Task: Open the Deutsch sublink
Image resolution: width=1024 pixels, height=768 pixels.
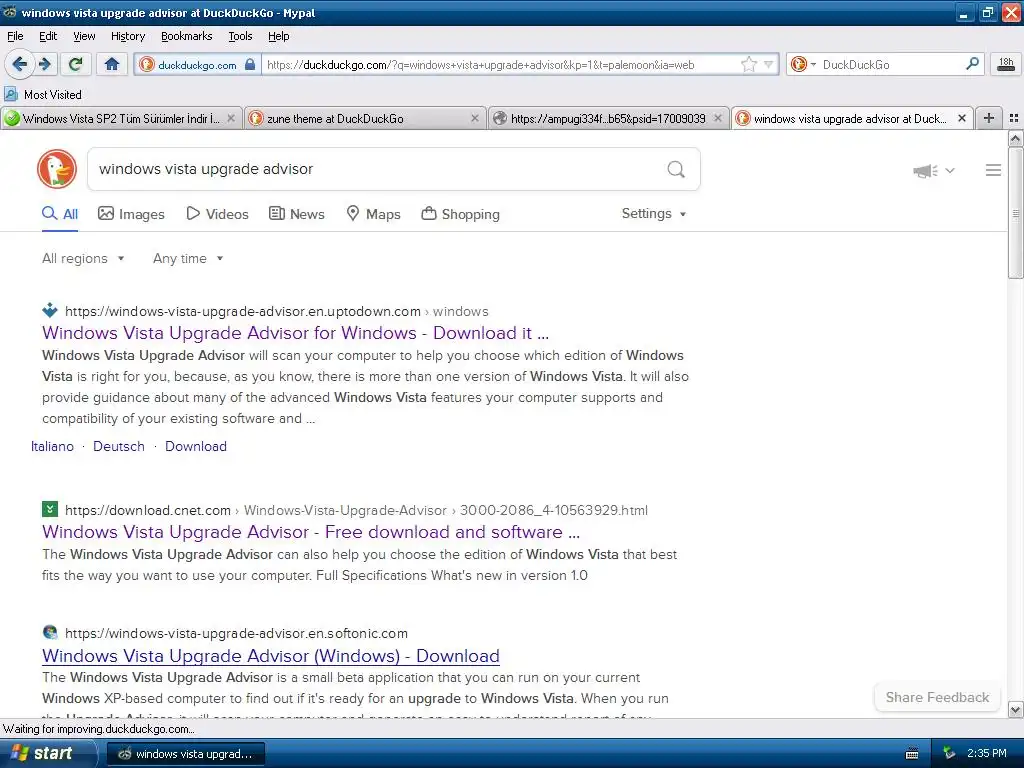Action: coord(119,446)
